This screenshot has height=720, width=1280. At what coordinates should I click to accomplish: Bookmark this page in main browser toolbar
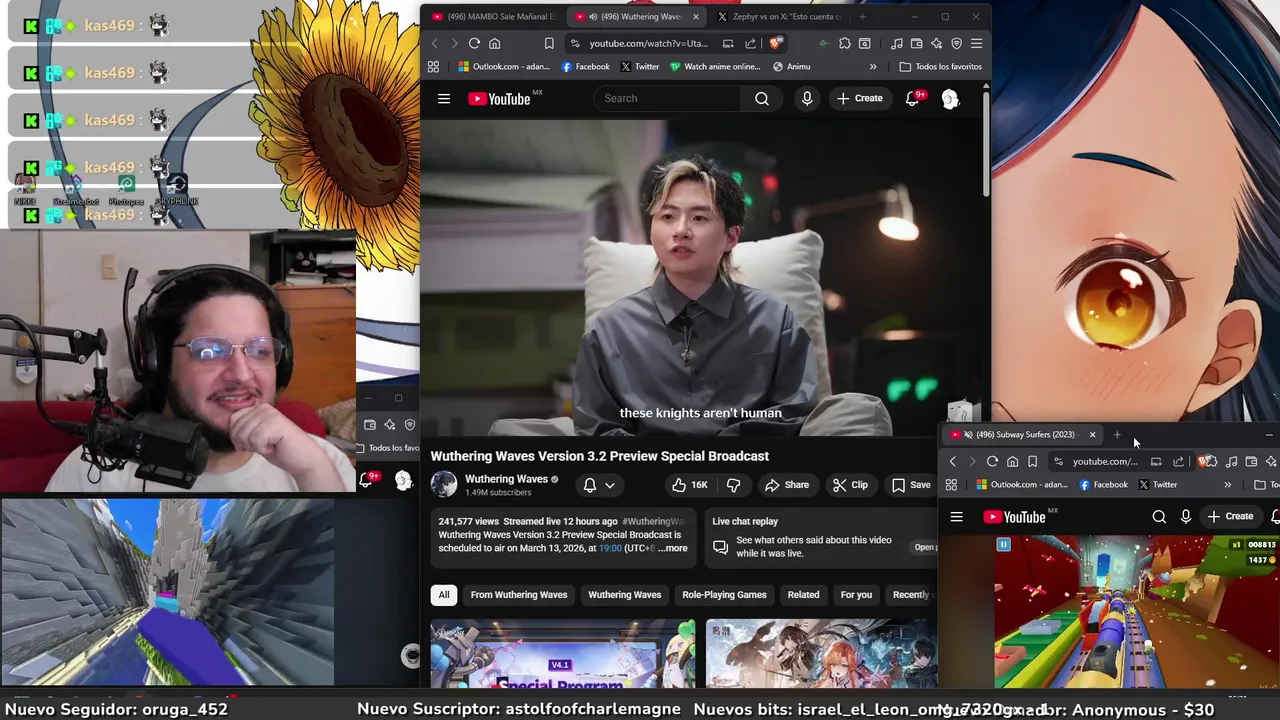pos(549,43)
